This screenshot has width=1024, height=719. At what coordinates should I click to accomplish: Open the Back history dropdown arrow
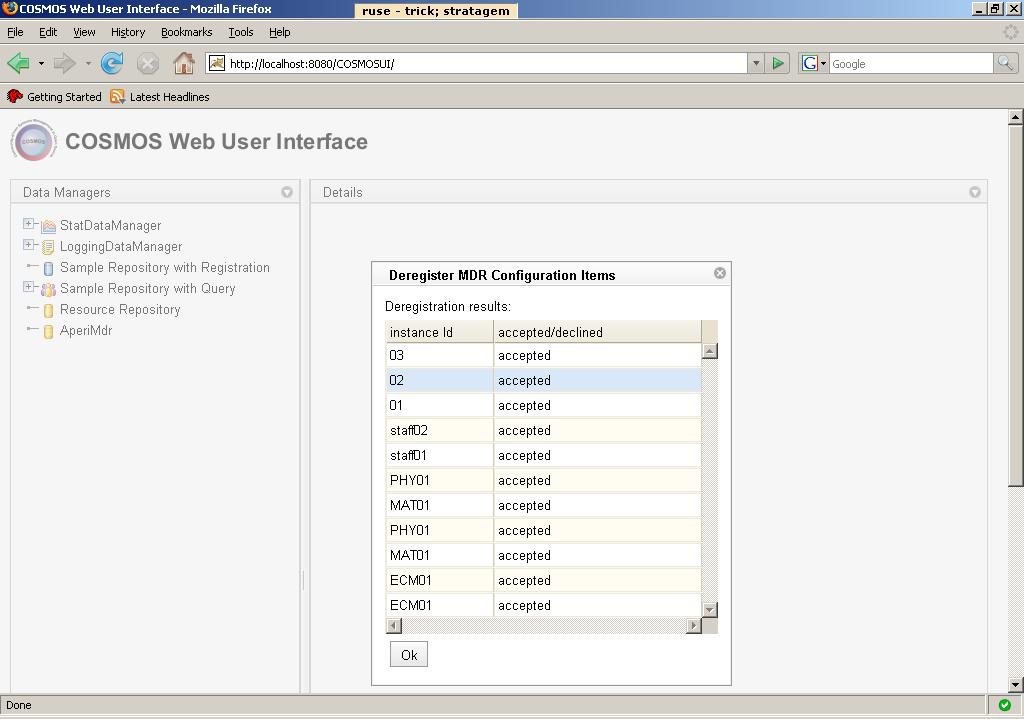click(41, 63)
